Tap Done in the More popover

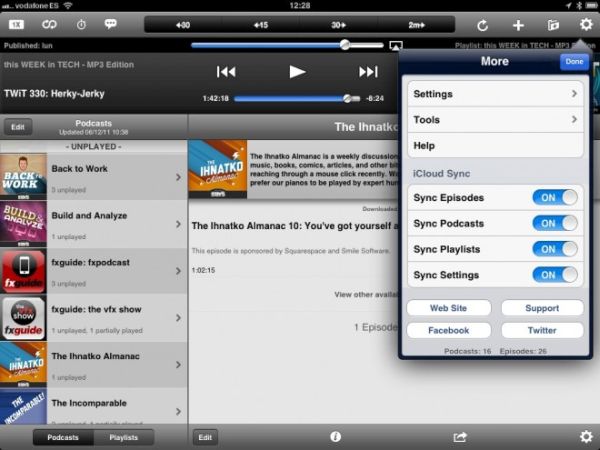click(x=574, y=62)
